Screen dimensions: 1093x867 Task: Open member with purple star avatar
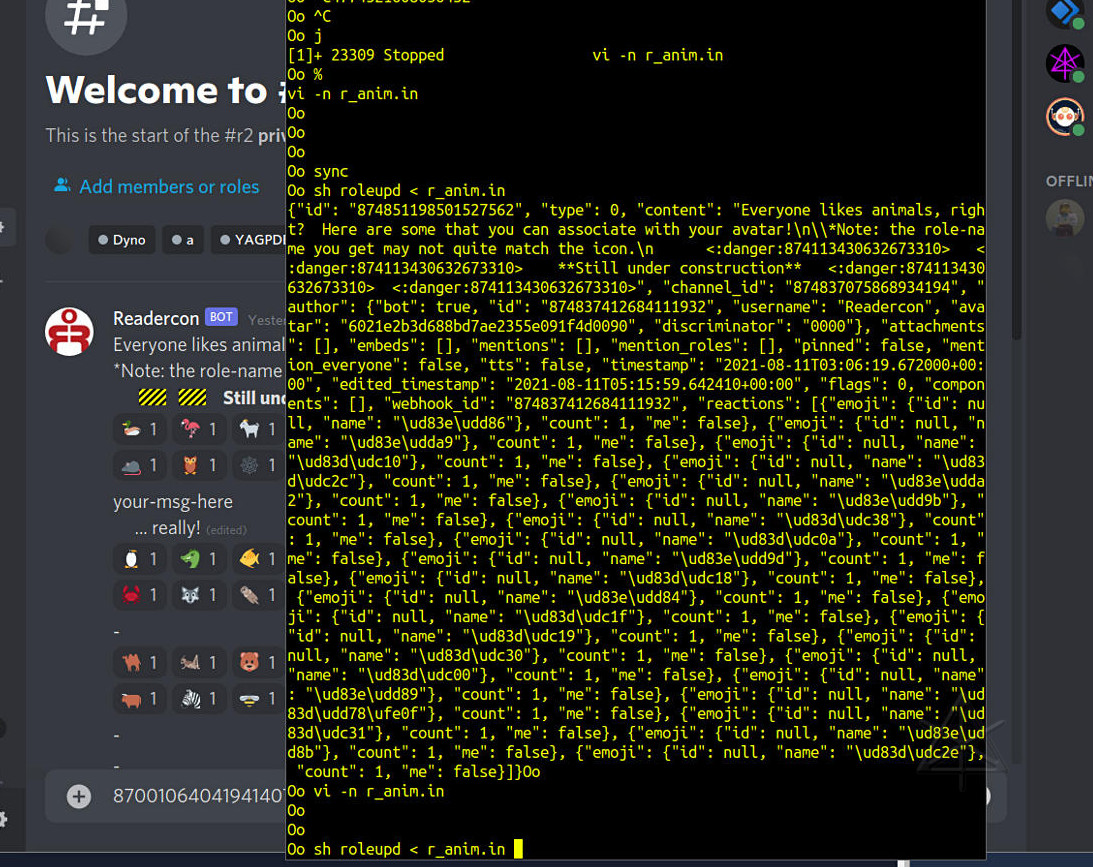point(1064,64)
